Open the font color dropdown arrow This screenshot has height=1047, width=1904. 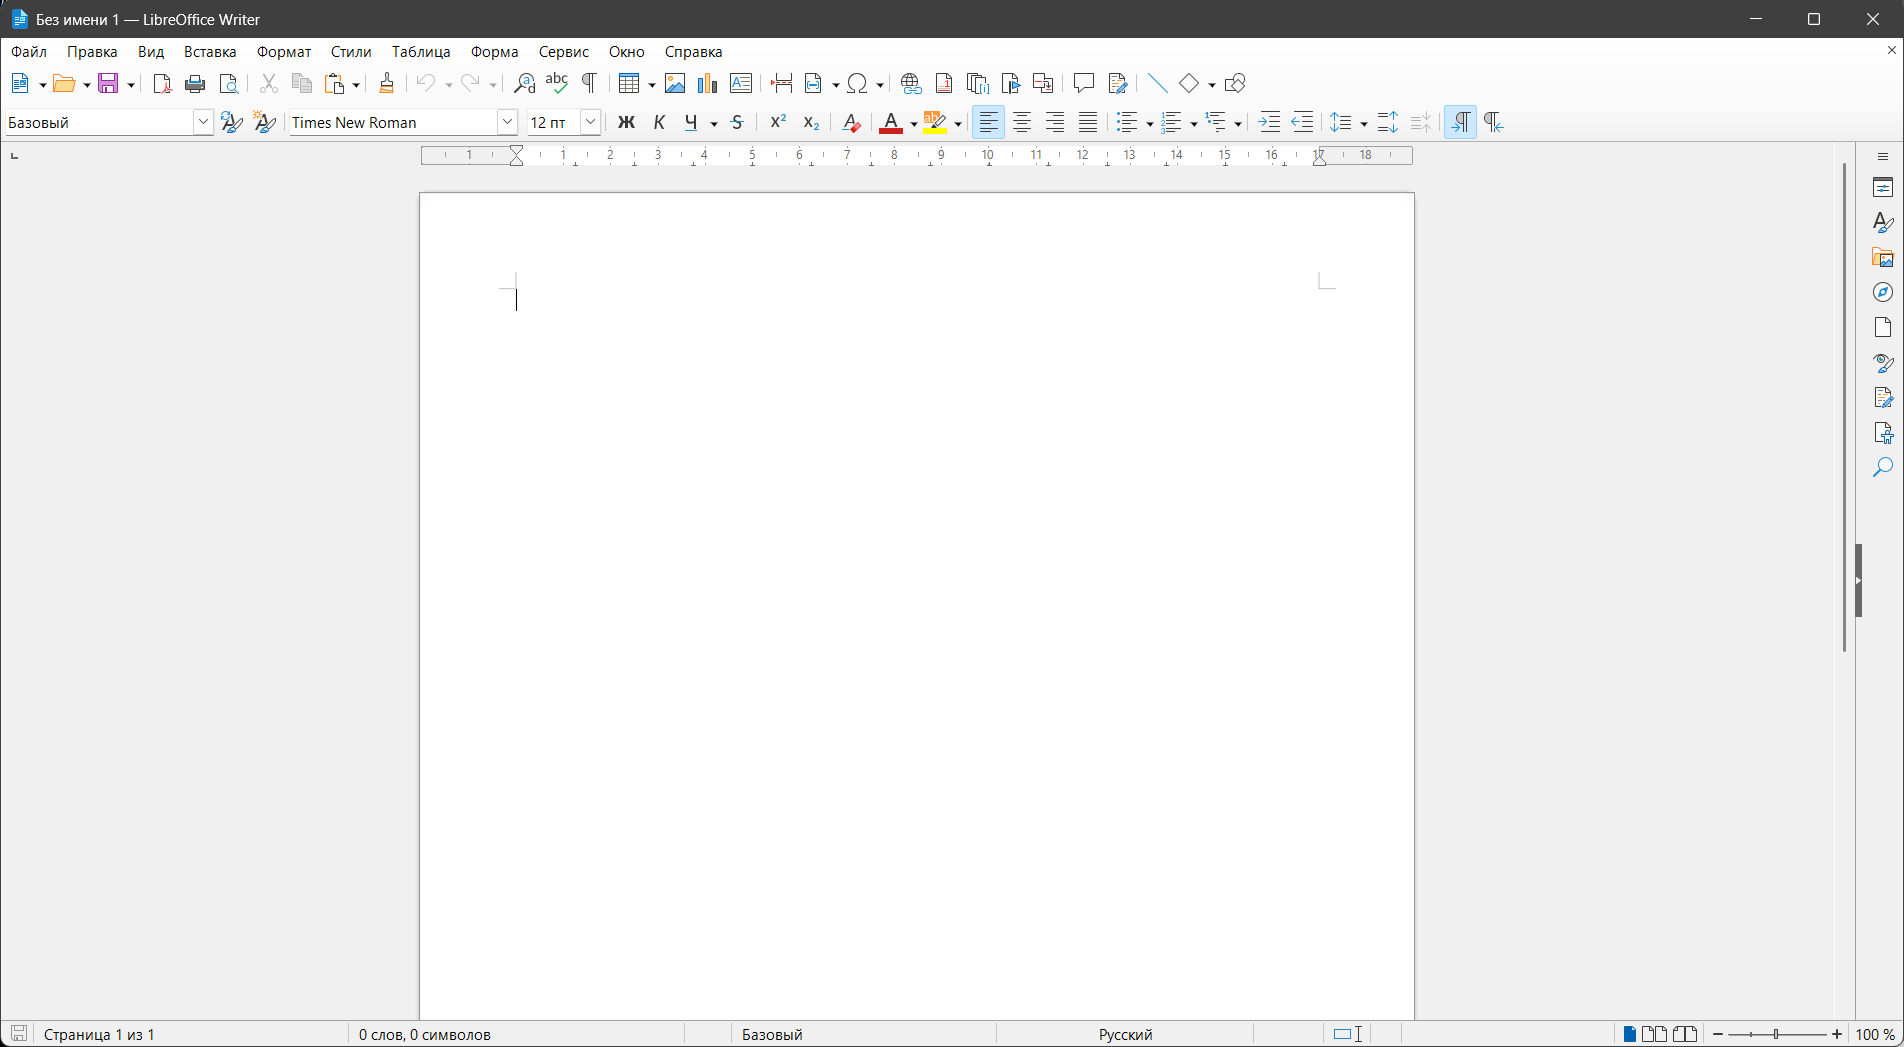[913, 124]
